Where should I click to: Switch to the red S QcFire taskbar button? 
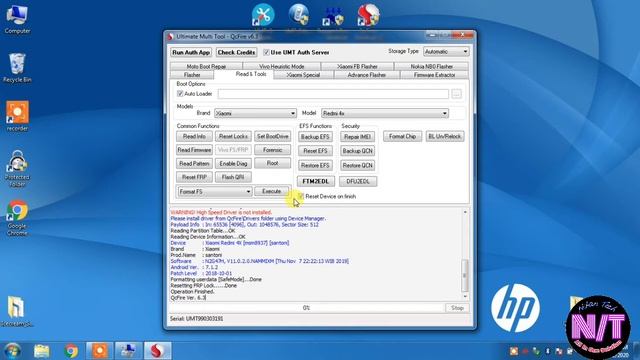tap(158, 351)
